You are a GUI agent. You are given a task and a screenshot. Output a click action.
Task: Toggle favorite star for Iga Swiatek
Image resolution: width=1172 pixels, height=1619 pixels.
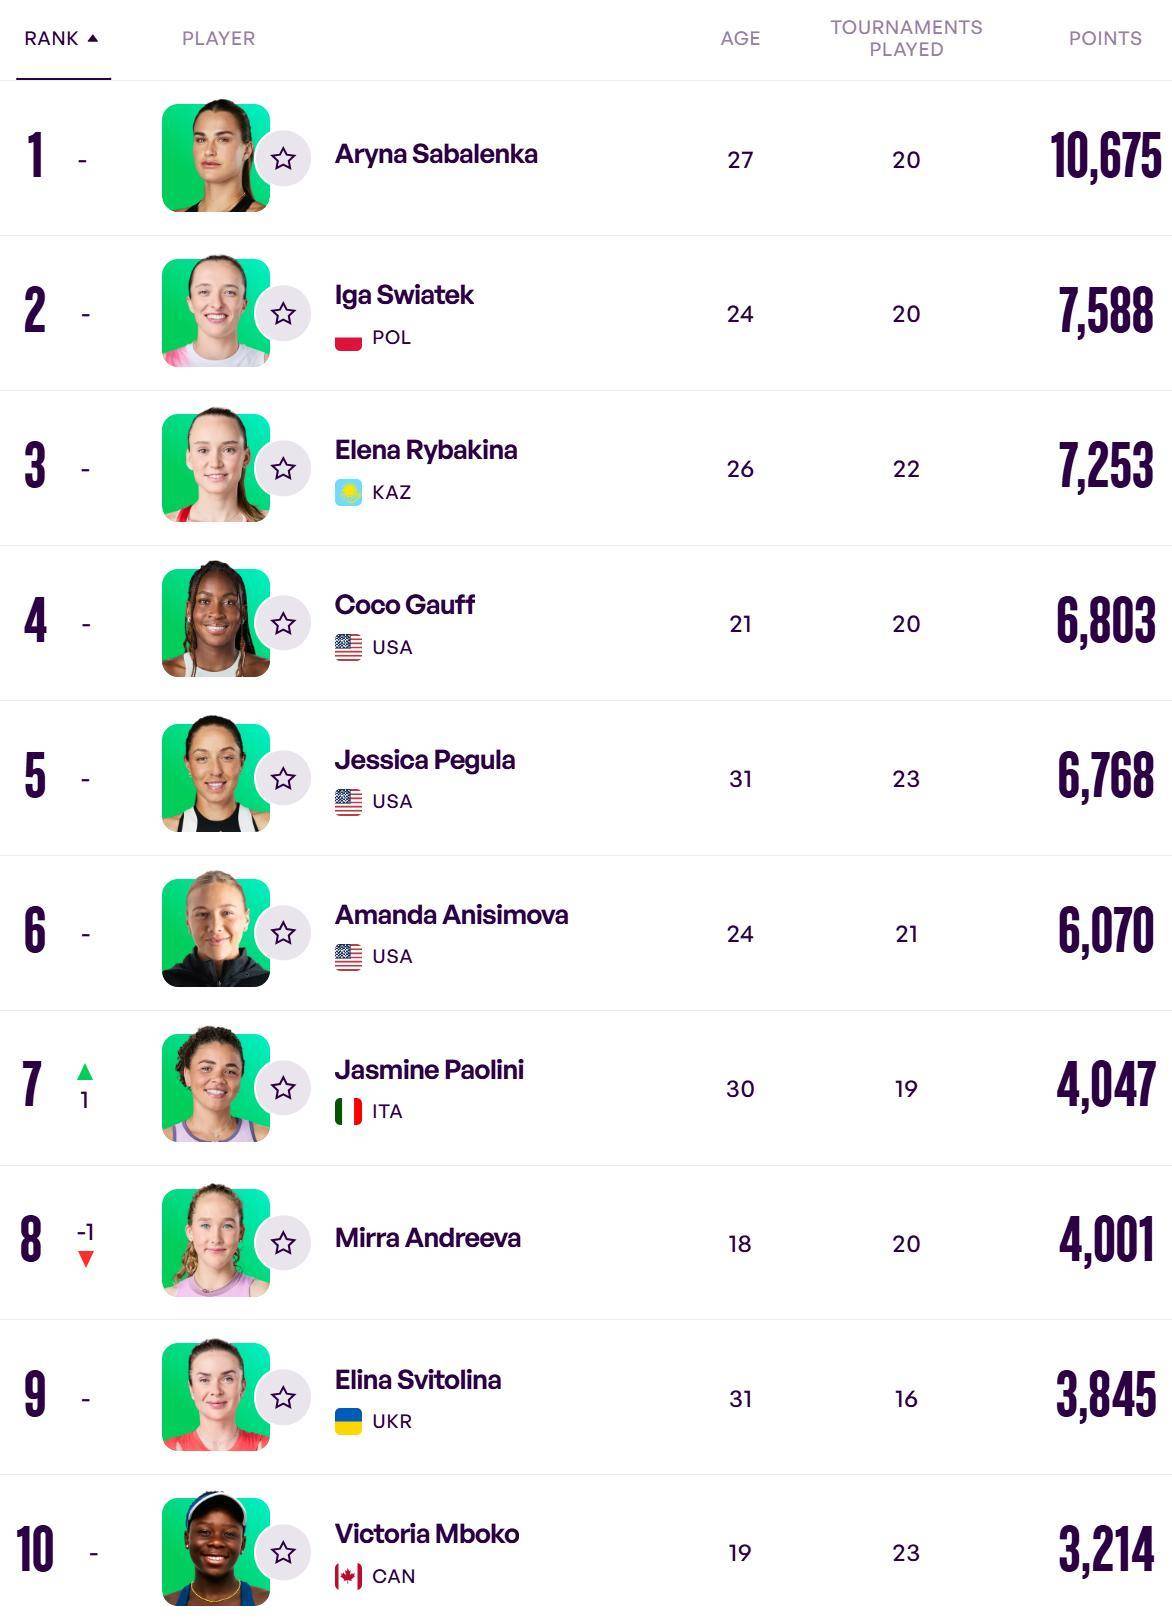tap(283, 313)
